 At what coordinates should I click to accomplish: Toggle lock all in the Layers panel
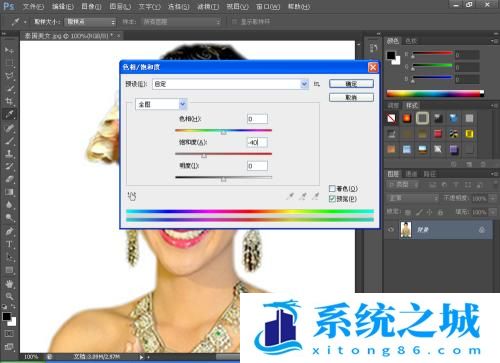pyautogui.click(x=440, y=212)
